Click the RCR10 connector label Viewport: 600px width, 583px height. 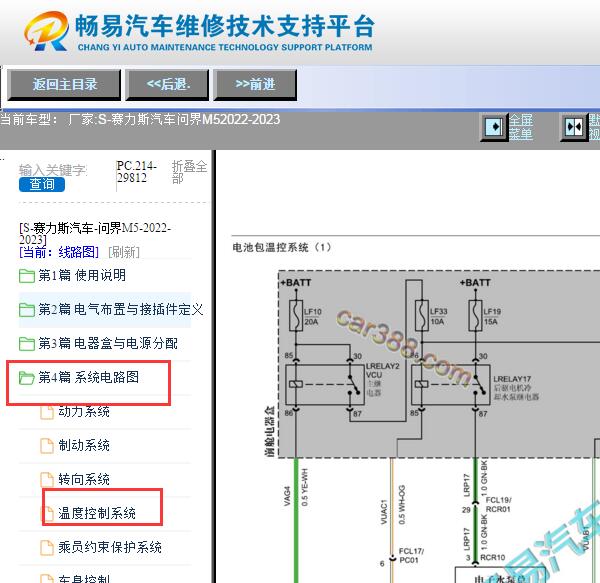point(492,558)
